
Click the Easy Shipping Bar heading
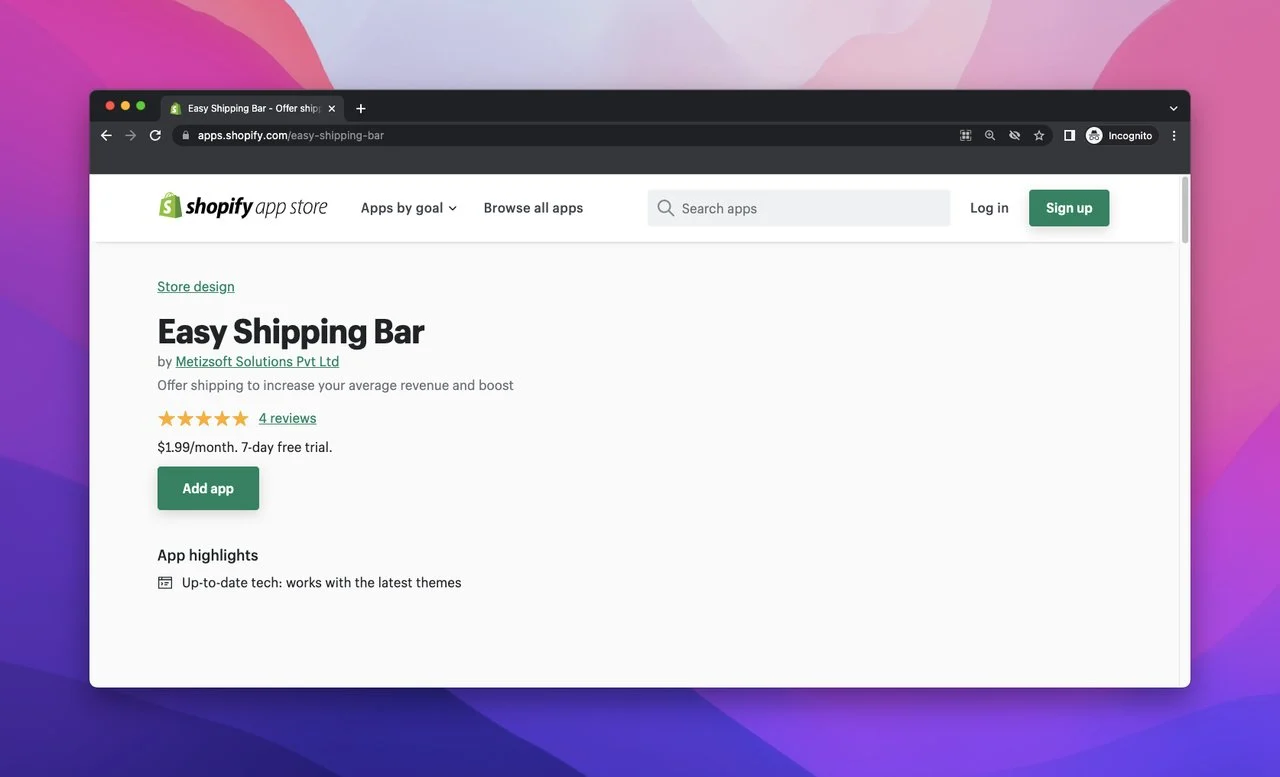pyautogui.click(x=291, y=331)
